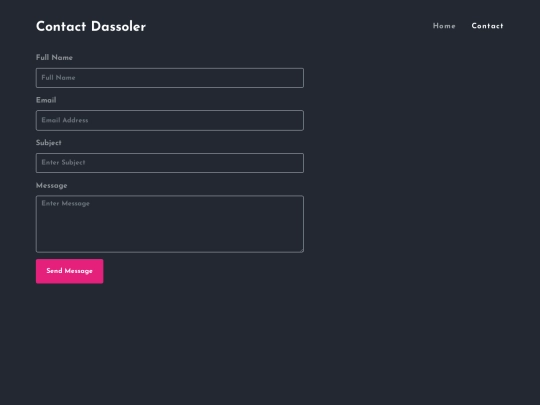
Task: Click the Subject field label
Action: 49,143
